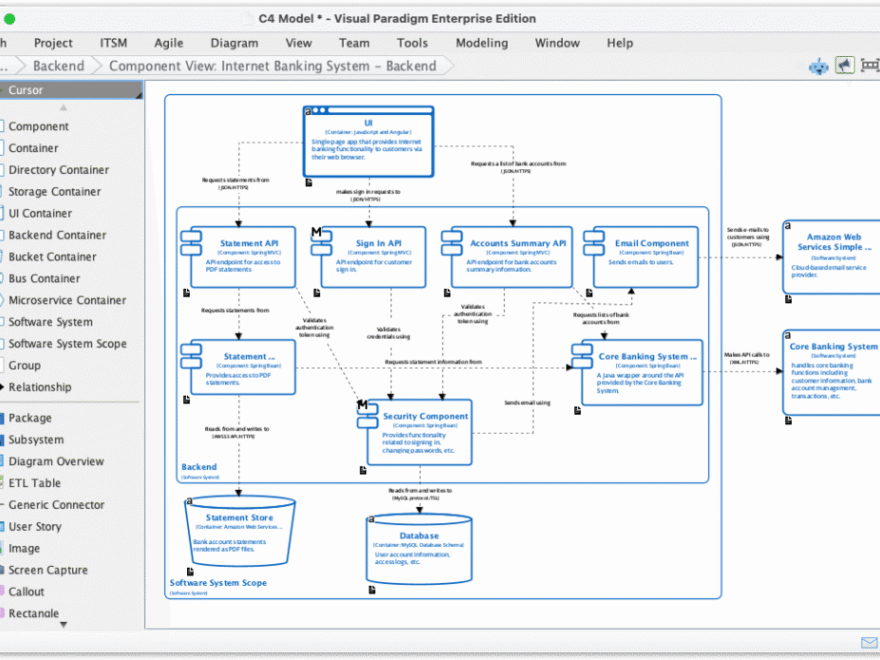The width and height of the screenshot is (880, 660).
Task: Toggle the presentation megaphone tool
Action: coord(844,65)
